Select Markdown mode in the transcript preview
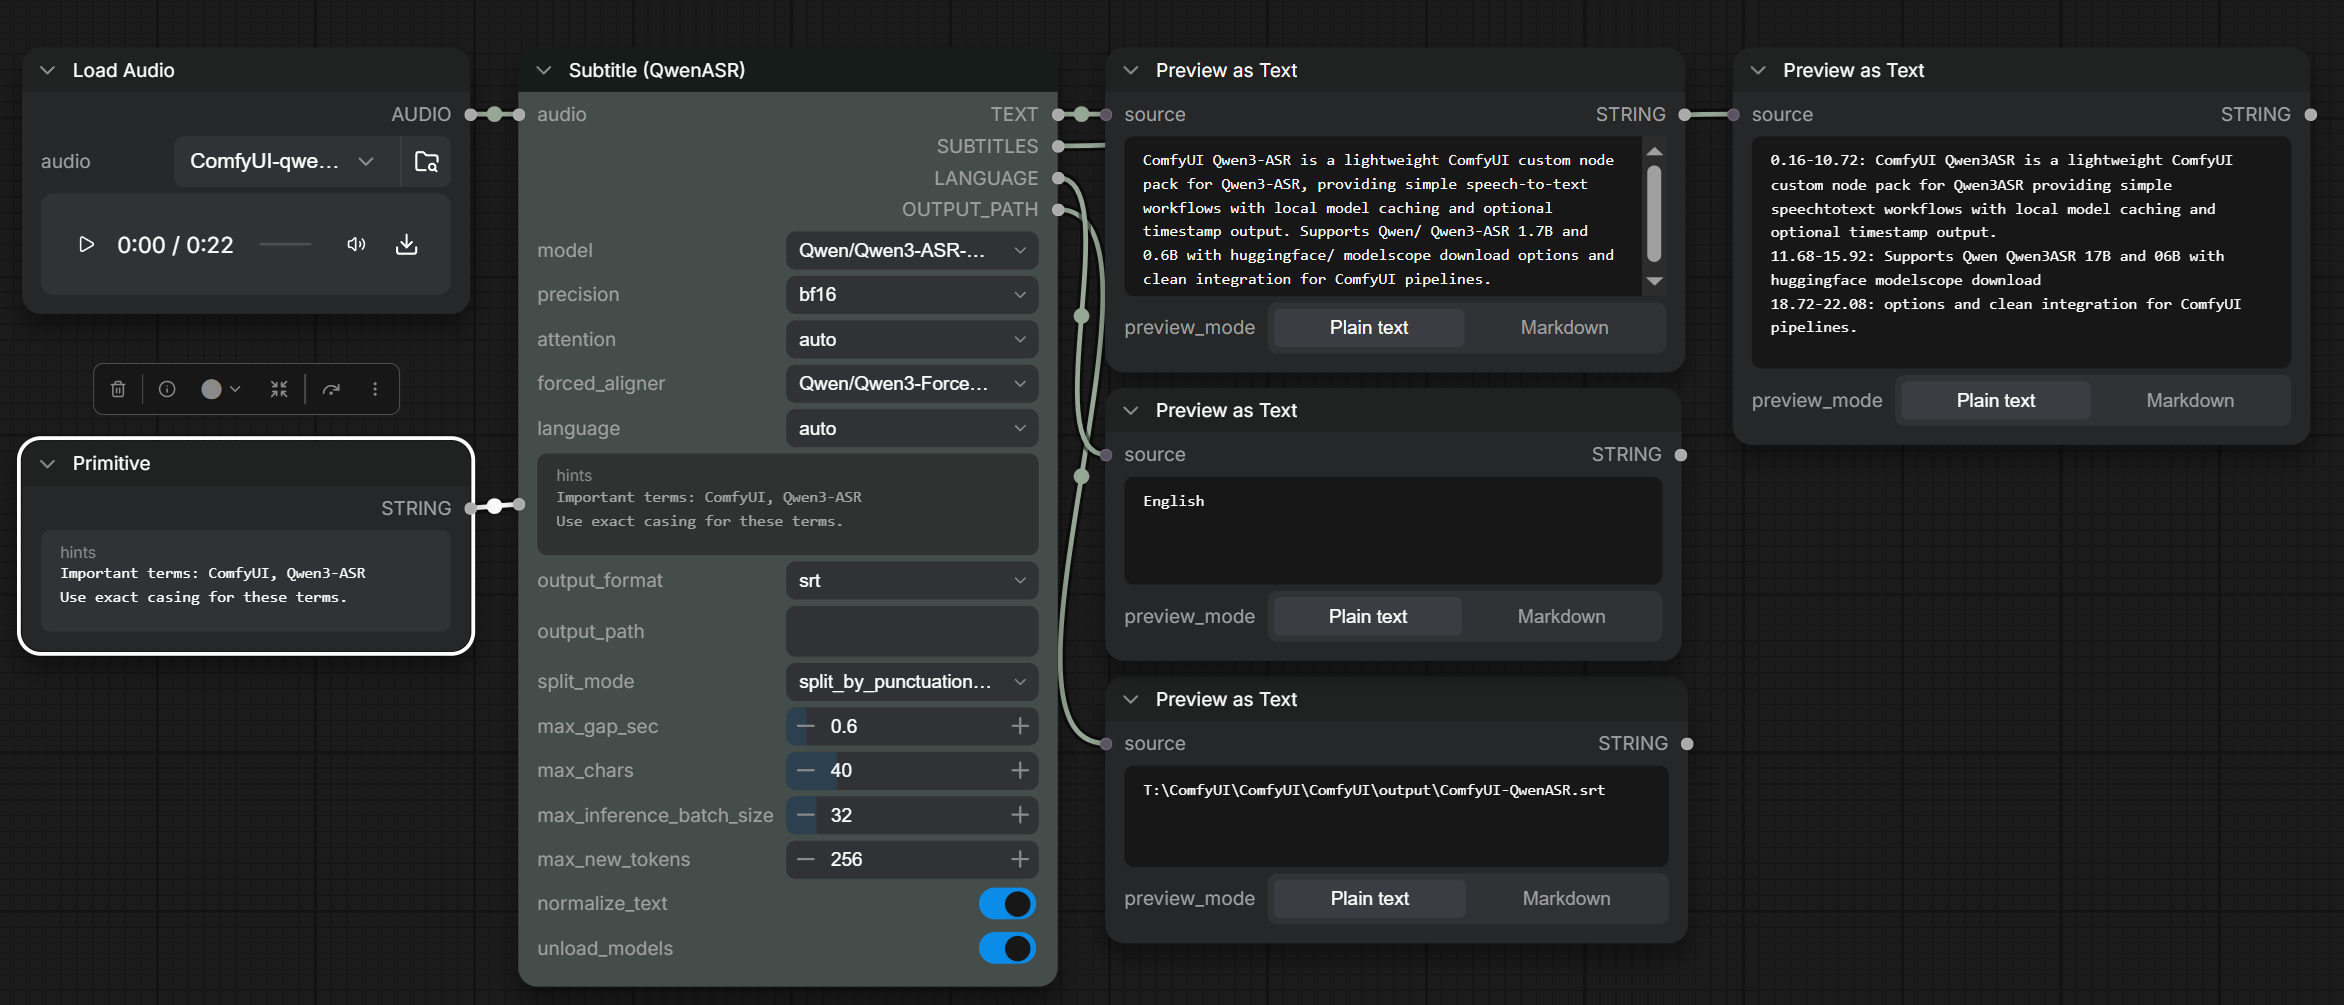 1564,328
